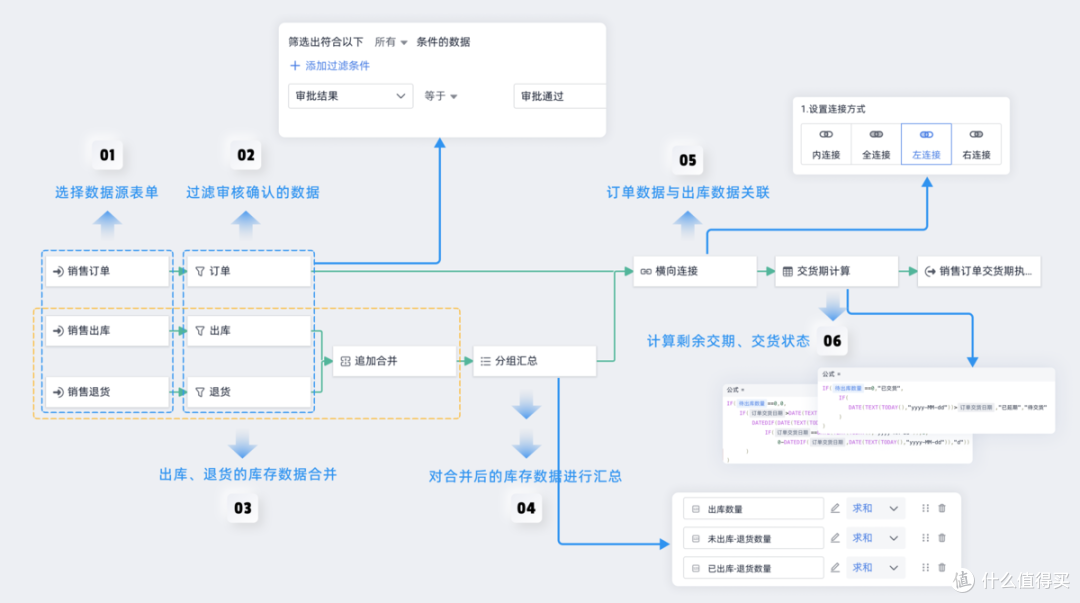The height and width of the screenshot is (603, 1080).
Task: Click the 未出库-退货数量 field box
Action: tap(754, 538)
